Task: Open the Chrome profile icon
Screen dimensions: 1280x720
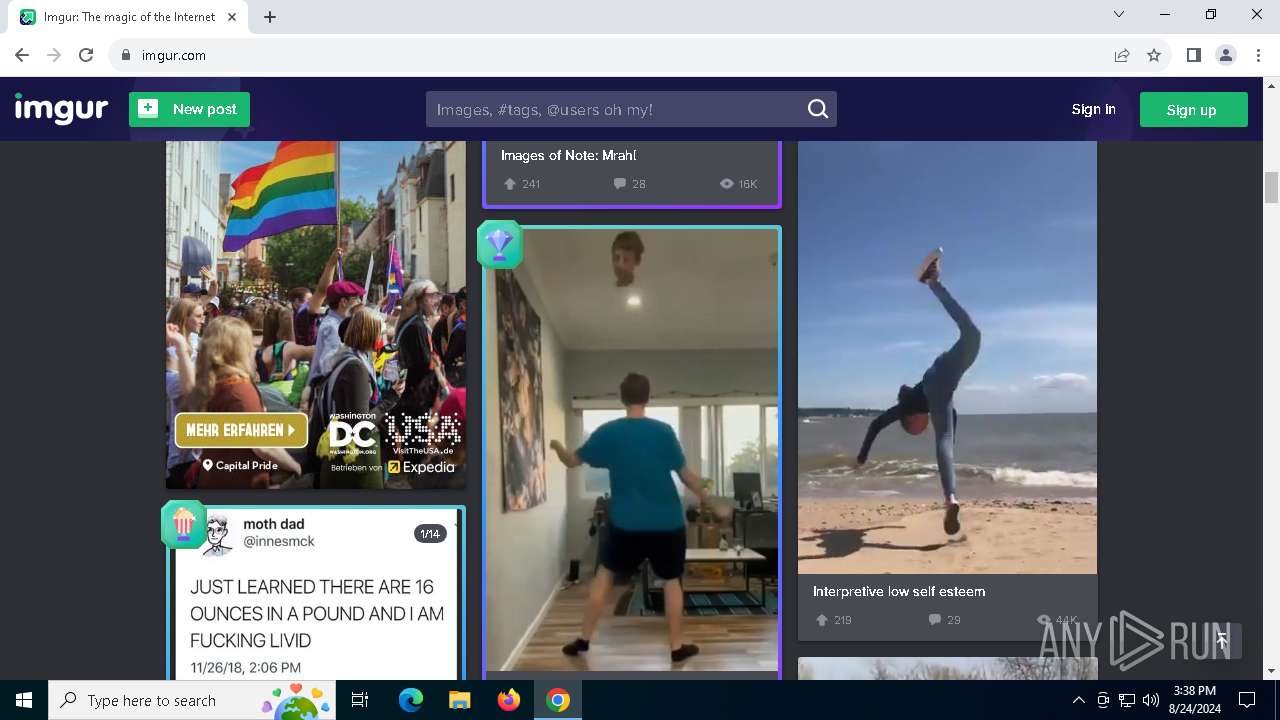Action: coord(1226,55)
